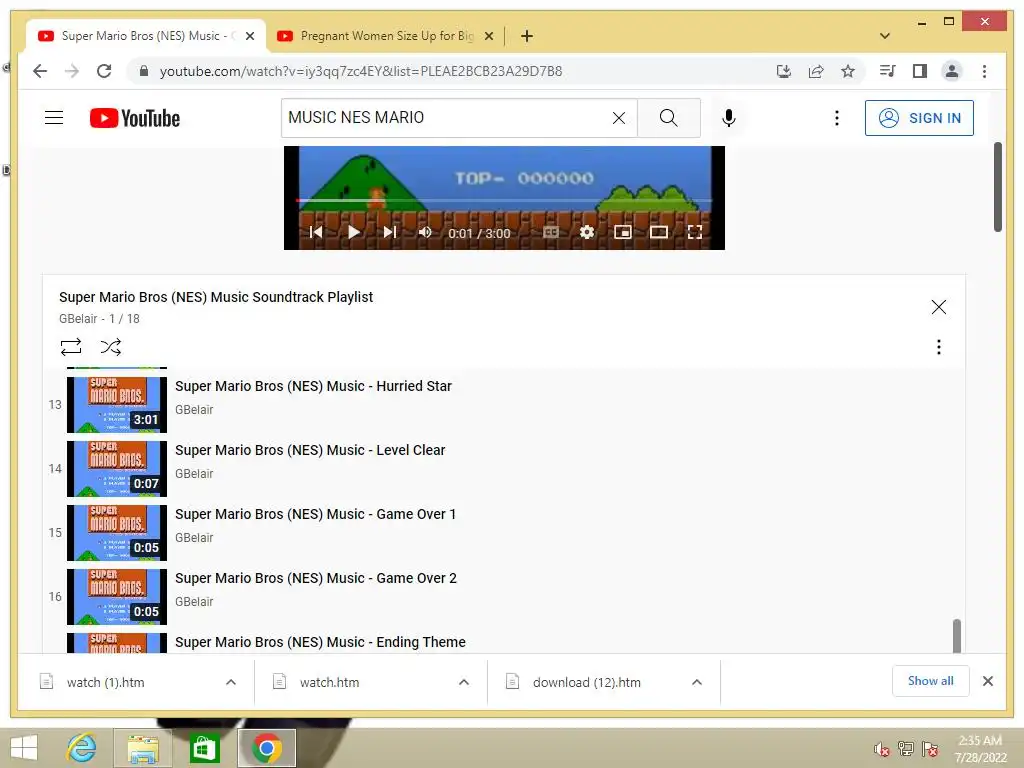Screen dimensions: 1024x768
Task: Open playlist three-dot options menu
Action: pyautogui.click(x=938, y=347)
